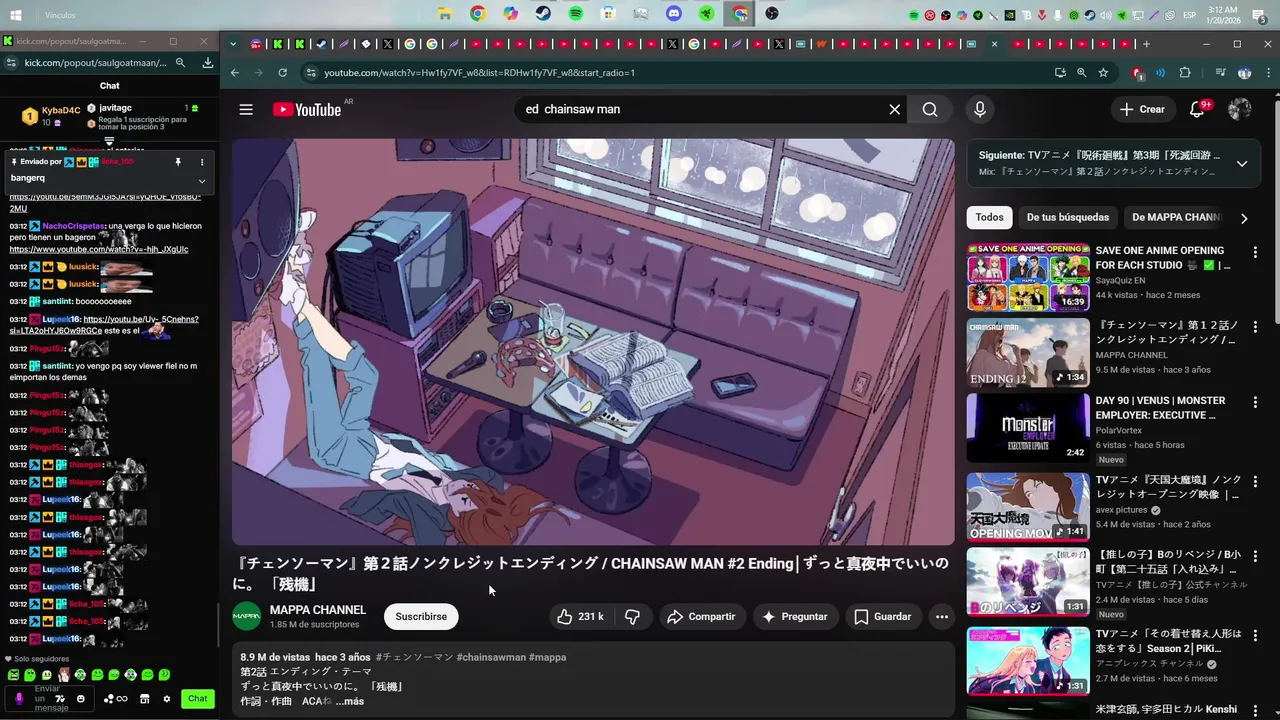
Task: Open MAPPA CHANNEL name link
Action: (318, 610)
